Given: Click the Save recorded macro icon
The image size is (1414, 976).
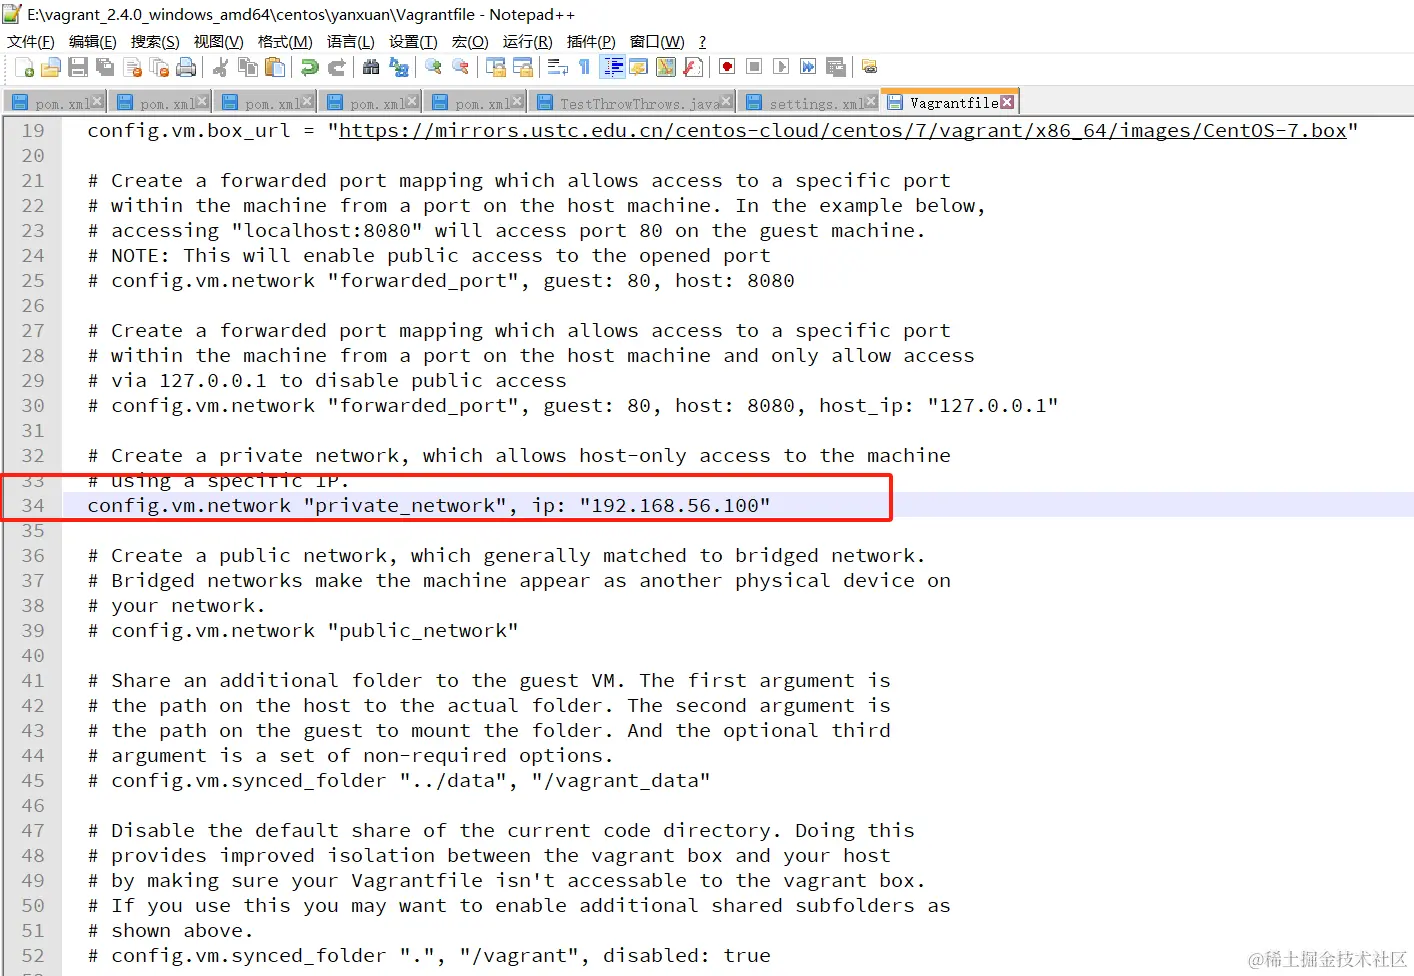Looking at the screenshot, I should pyautogui.click(x=835, y=67).
